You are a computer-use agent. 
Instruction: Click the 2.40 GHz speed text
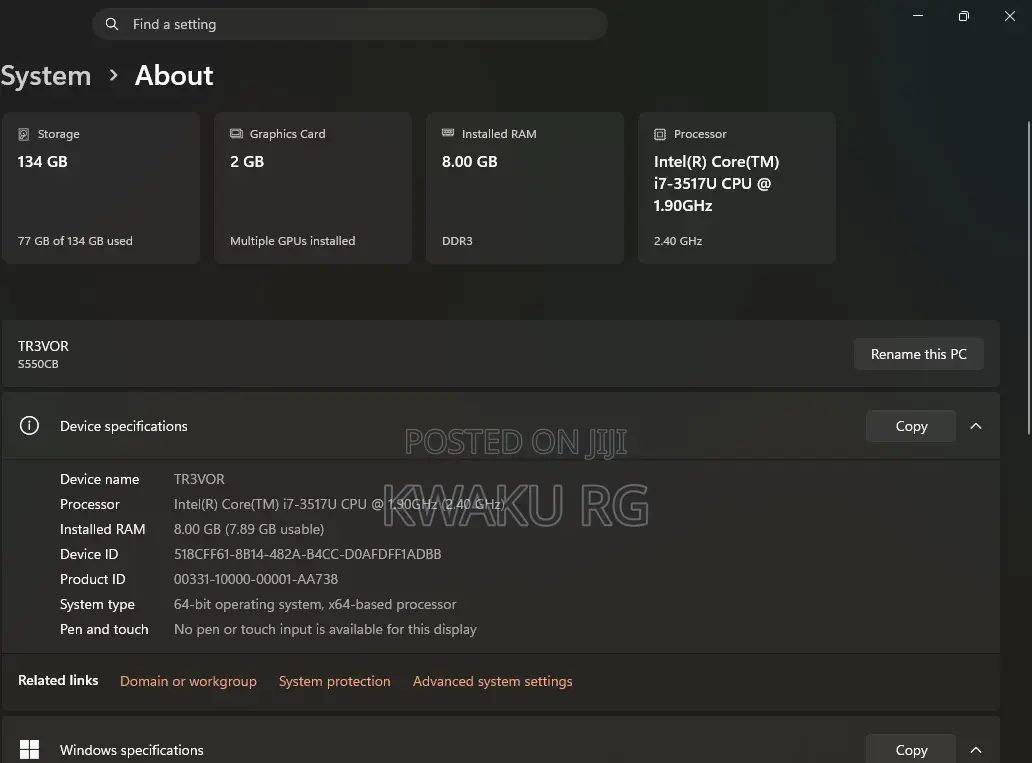tap(677, 241)
